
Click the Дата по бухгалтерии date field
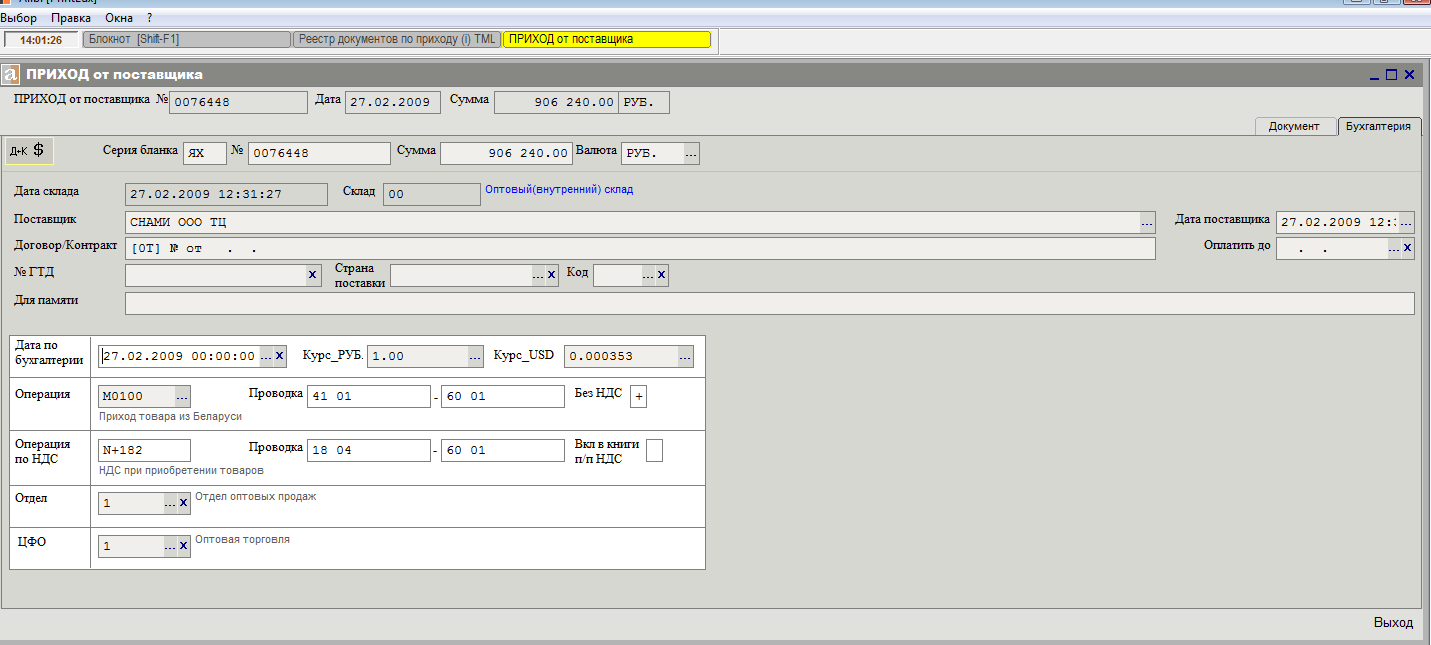click(179, 356)
